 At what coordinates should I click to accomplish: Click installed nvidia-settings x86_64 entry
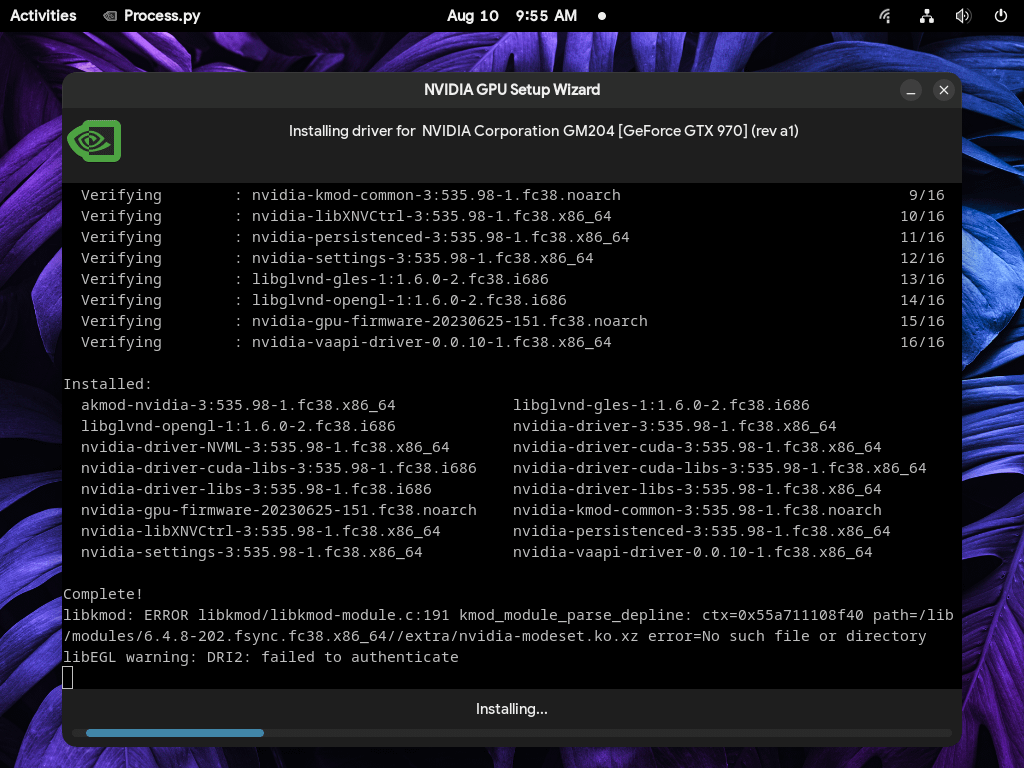(x=251, y=552)
